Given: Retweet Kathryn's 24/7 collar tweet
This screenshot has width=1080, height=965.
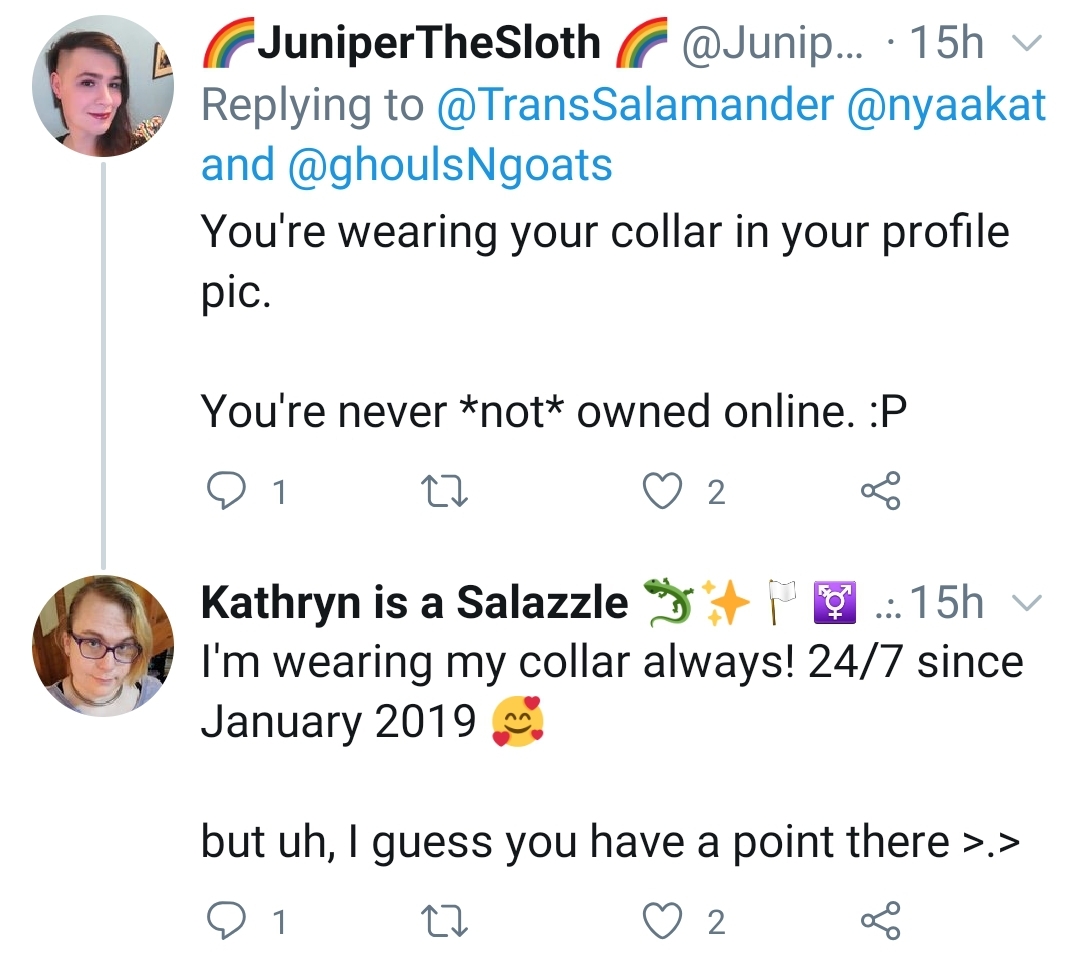Looking at the screenshot, I should (444, 922).
